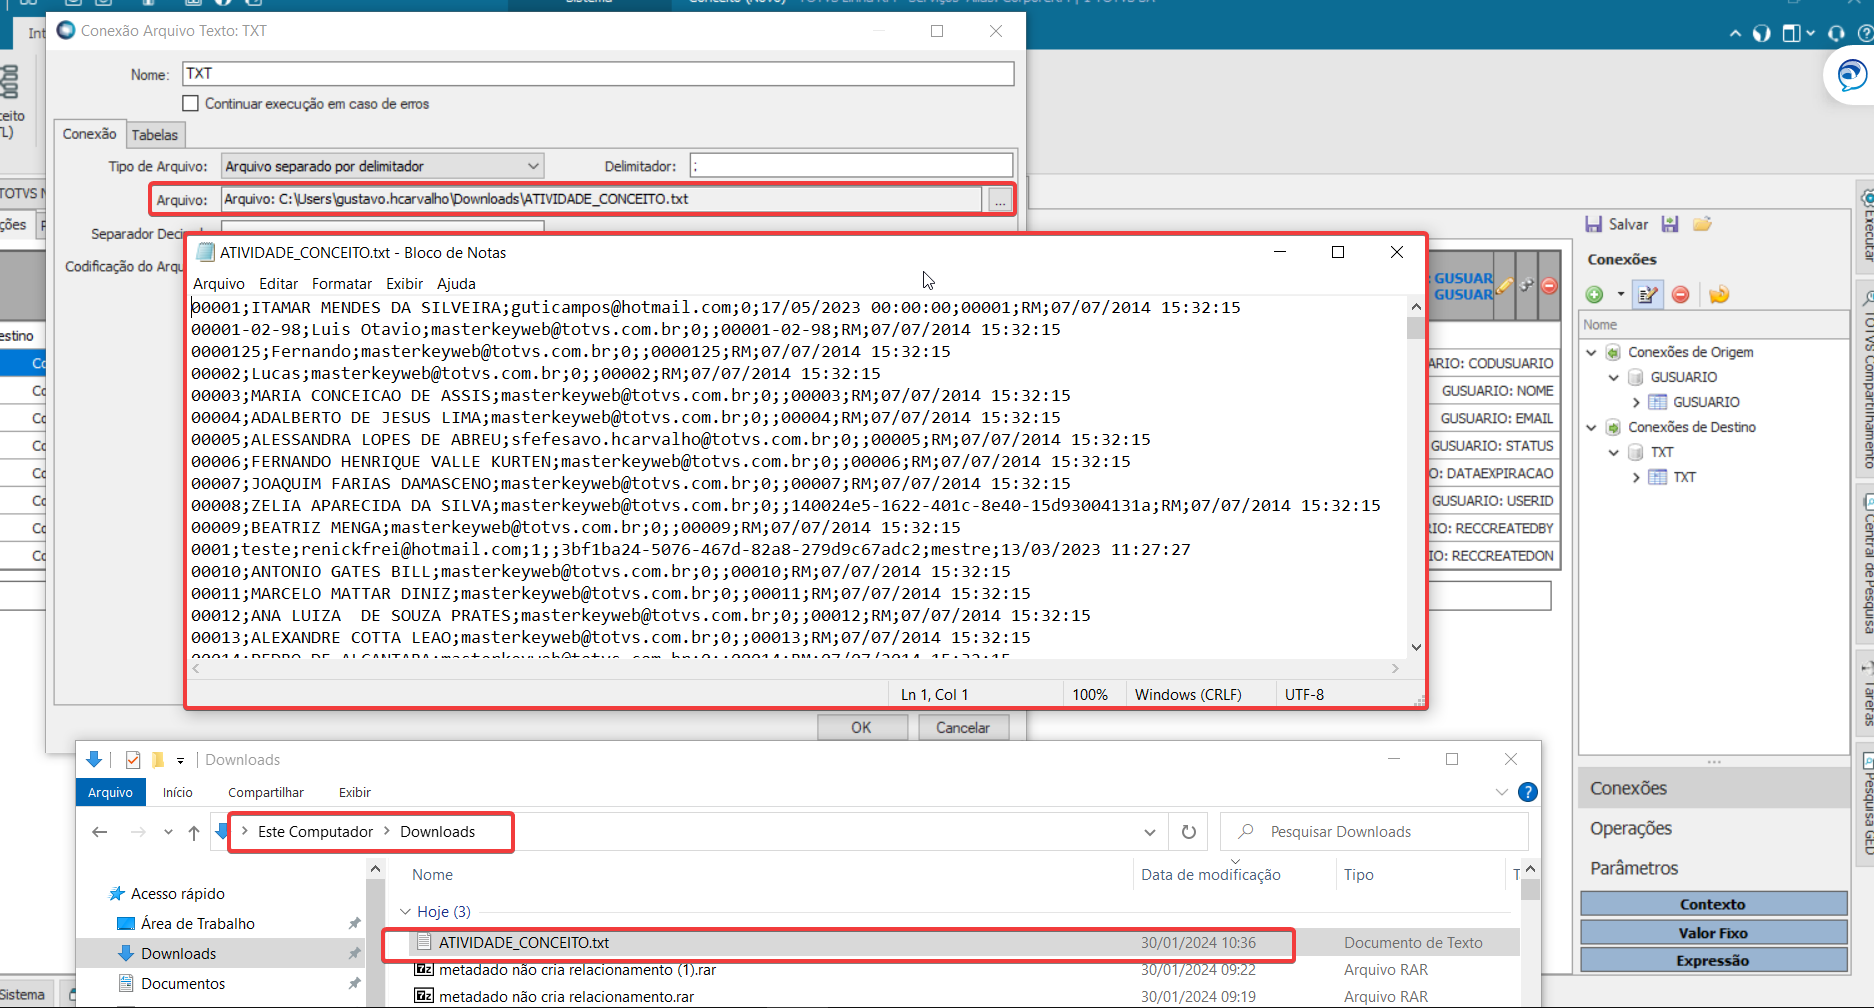Collapse Conexões de Destino tree node
The width and height of the screenshot is (1874, 1008).
(1591, 427)
